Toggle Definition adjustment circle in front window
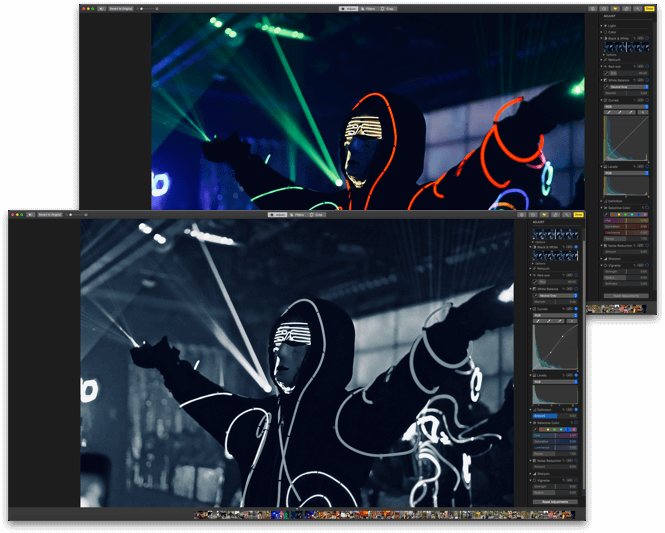The image size is (665, 533). (x=576, y=410)
